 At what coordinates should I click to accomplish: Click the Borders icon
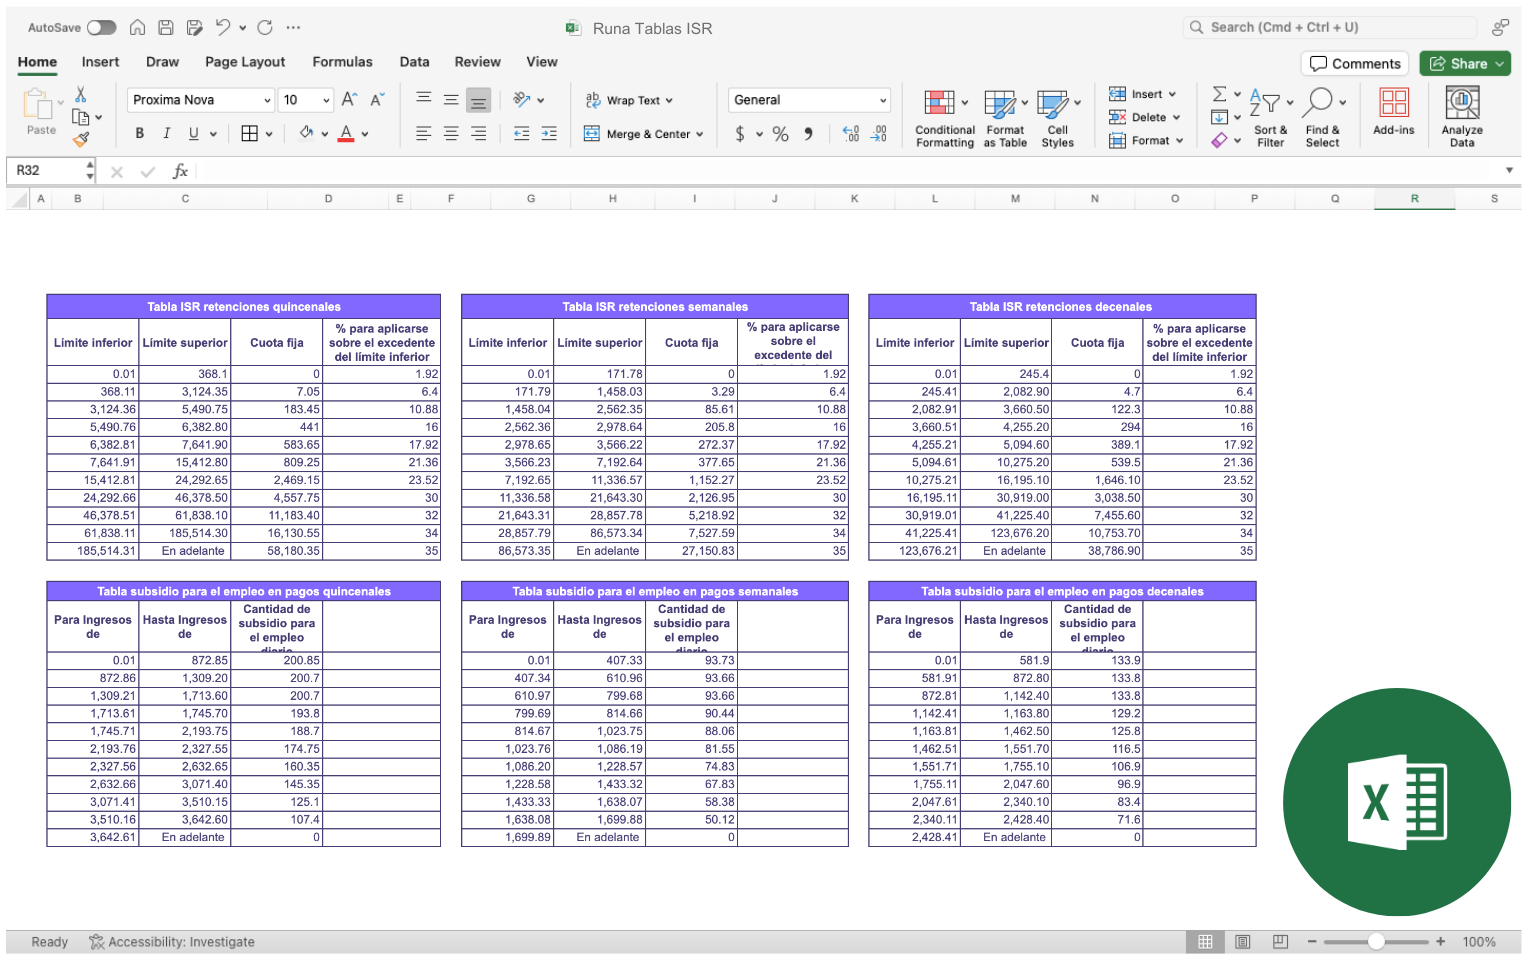(x=249, y=133)
